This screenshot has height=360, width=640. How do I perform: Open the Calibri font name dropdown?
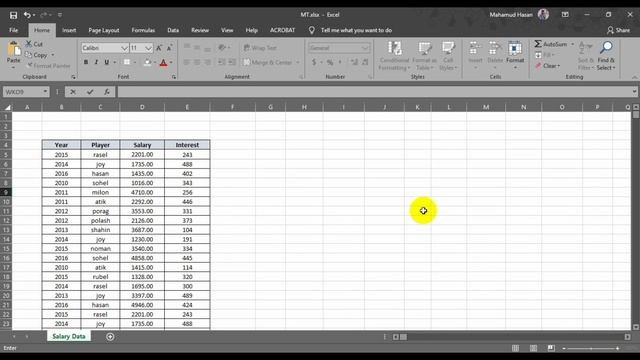coord(124,48)
